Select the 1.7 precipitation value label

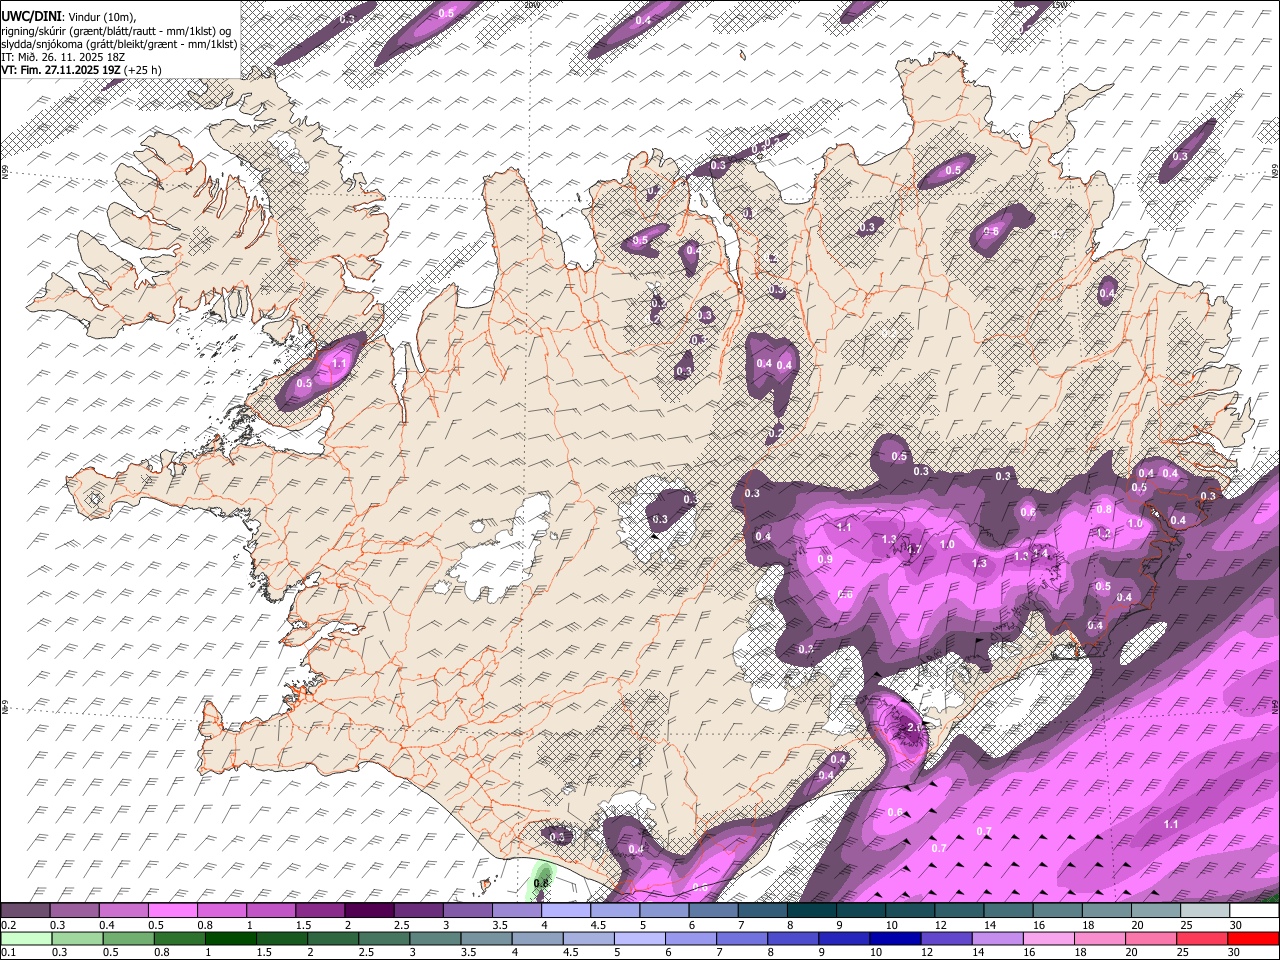tap(914, 549)
